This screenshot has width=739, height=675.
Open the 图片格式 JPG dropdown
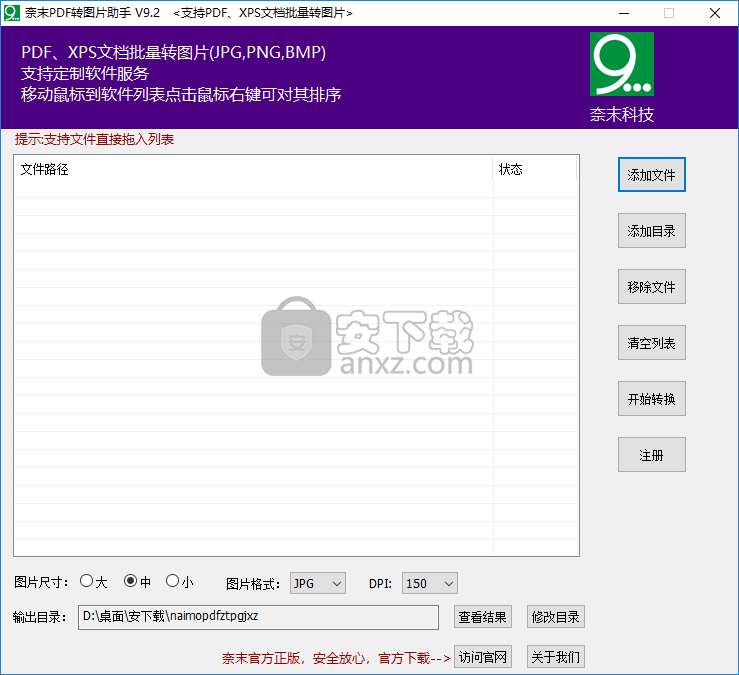317,584
